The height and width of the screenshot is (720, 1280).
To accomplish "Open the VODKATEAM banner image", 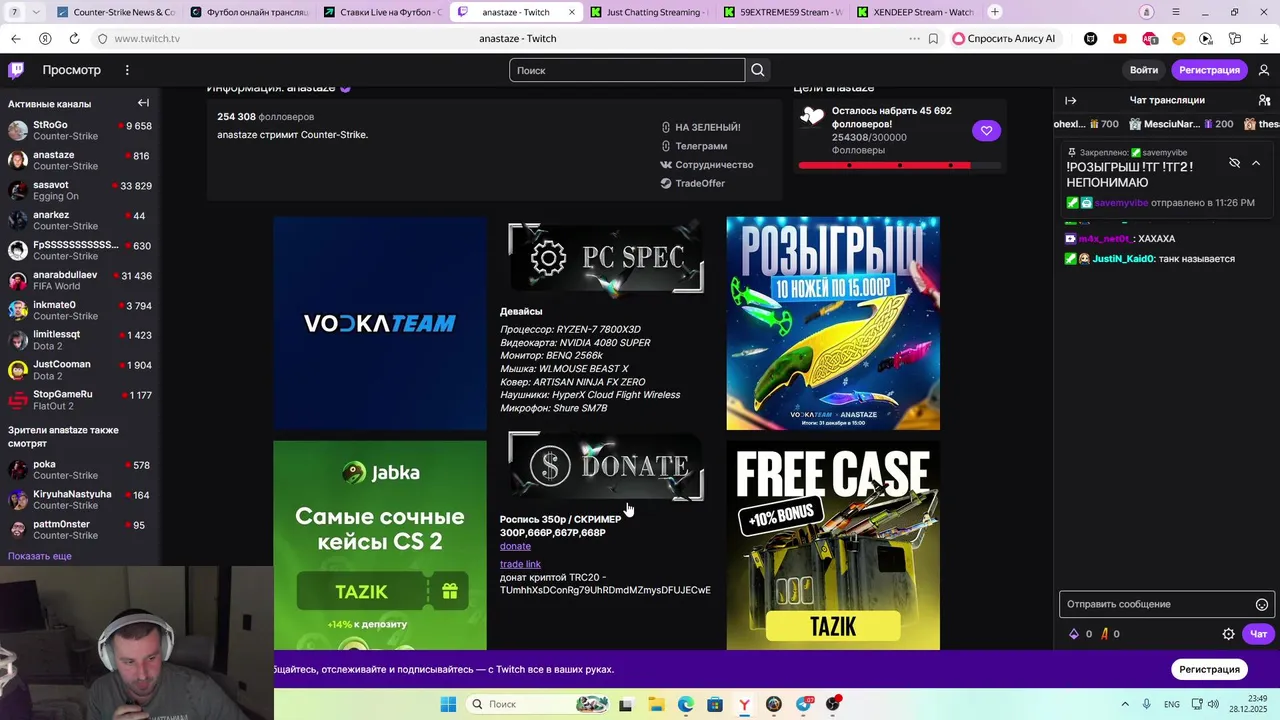I will (x=380, y=323).
